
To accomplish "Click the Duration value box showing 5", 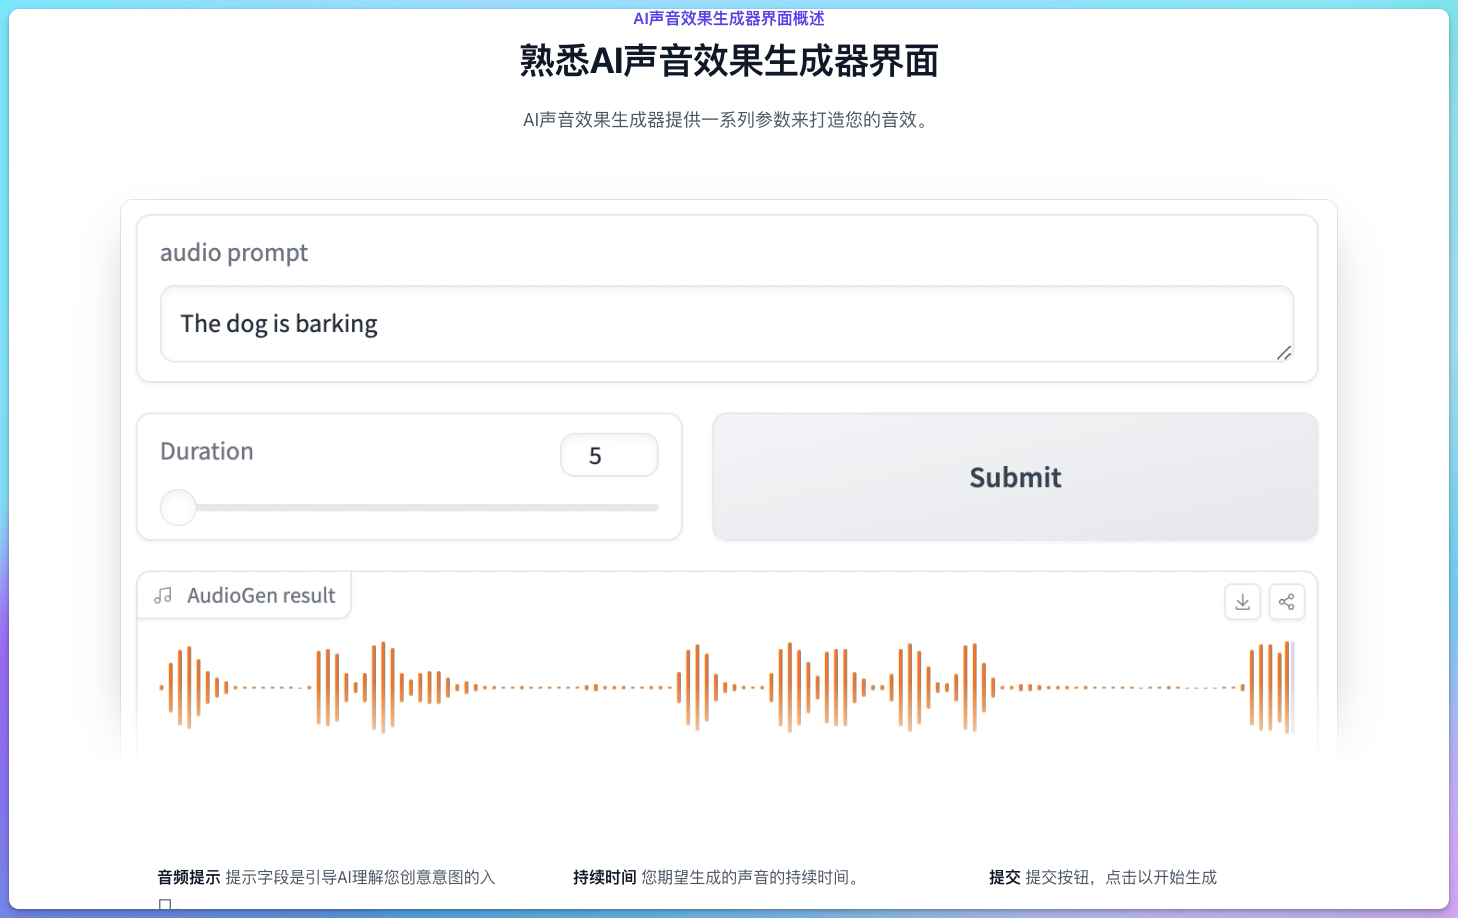I will (609, 455).
